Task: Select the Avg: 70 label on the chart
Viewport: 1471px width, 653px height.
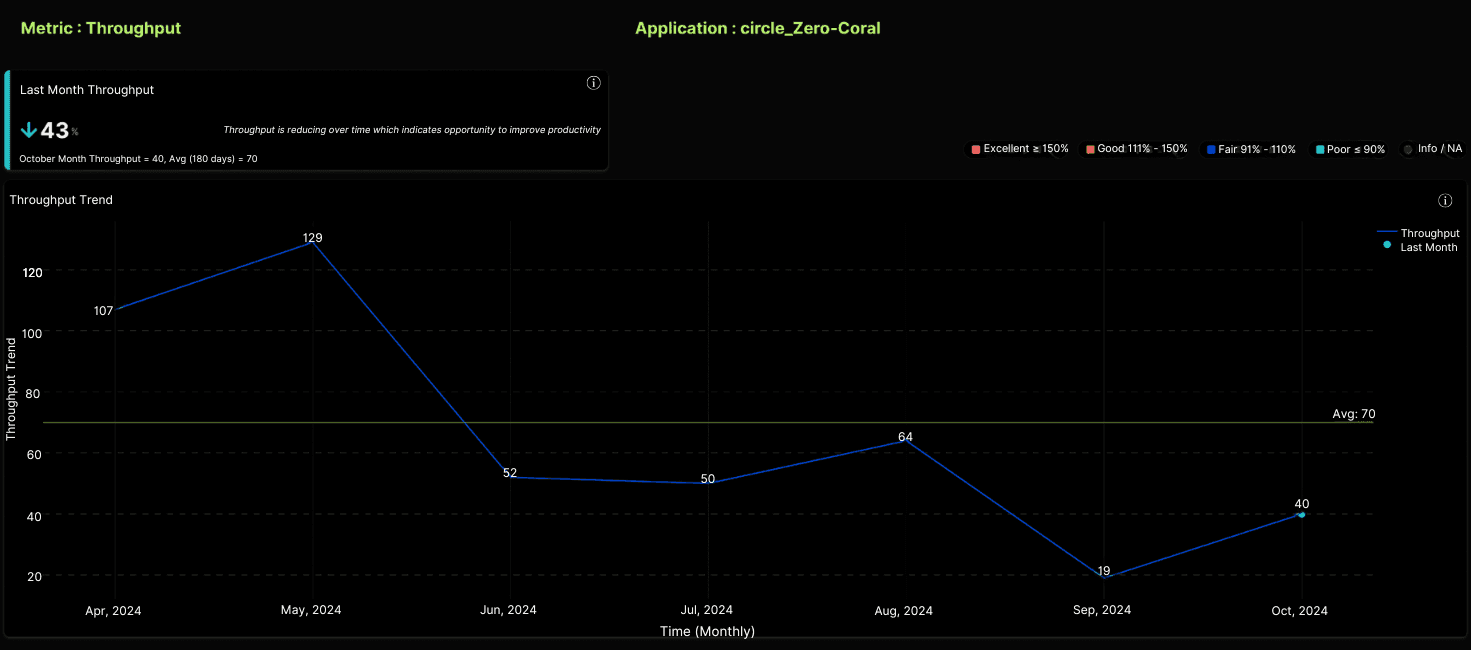Action: 1354,413
